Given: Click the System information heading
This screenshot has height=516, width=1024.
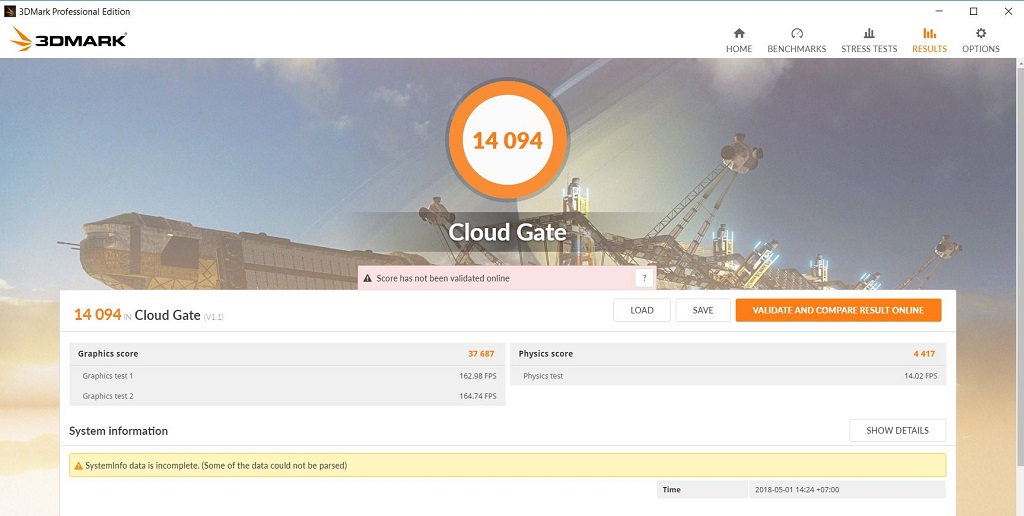Looking at the screenshot, I should point(118,431).
